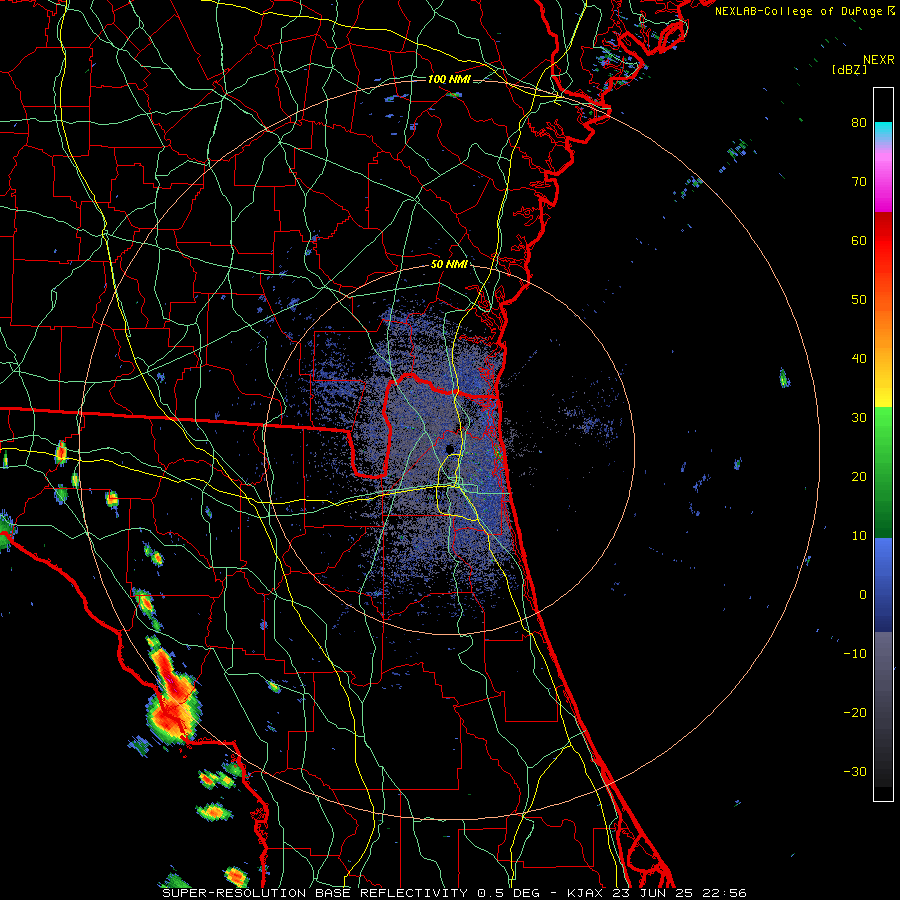Click the 70 dBZ scale value
This screenshot has height=900, width=900.
[859, 181]
